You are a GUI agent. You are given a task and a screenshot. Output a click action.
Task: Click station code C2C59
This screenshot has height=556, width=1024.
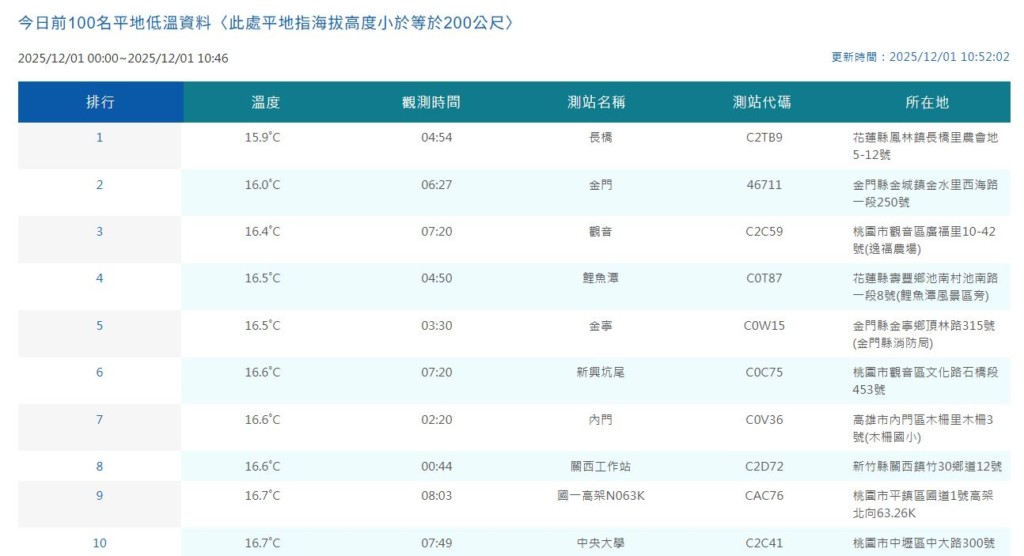764,232
